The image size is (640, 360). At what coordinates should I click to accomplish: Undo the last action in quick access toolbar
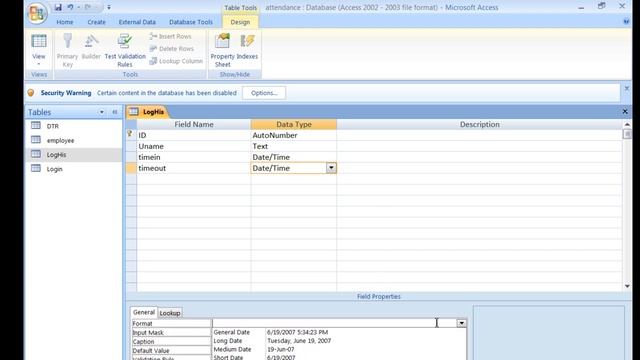(70, 7)
